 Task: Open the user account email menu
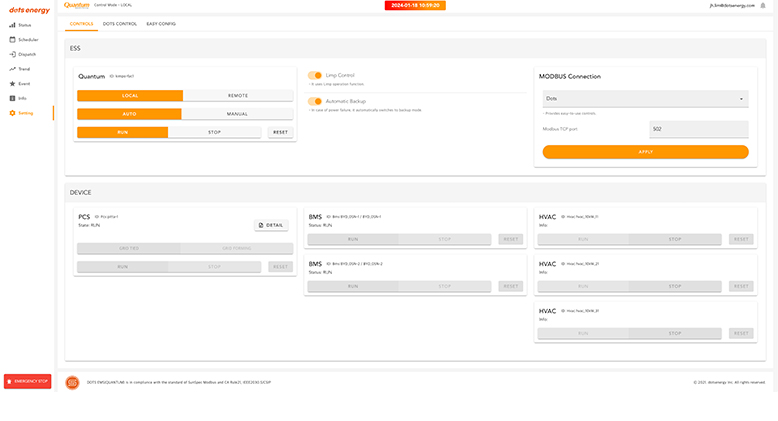point(738,6)
